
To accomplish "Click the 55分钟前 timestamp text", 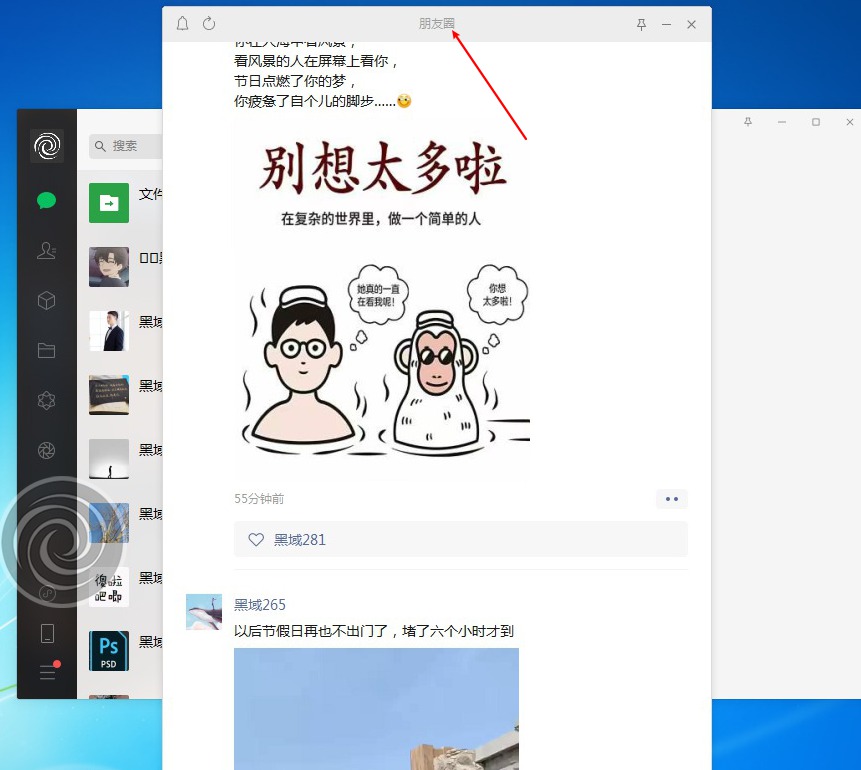I will 259,499.
